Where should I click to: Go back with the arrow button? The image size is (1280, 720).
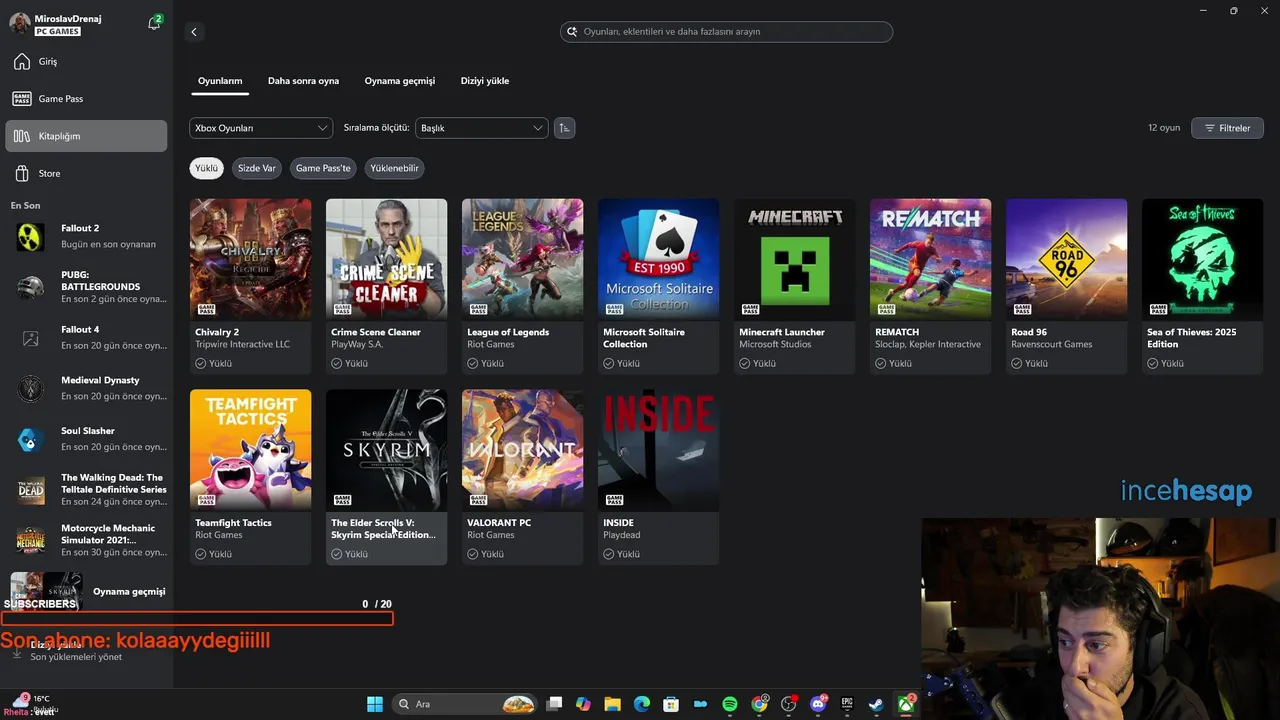pos(194,32)
